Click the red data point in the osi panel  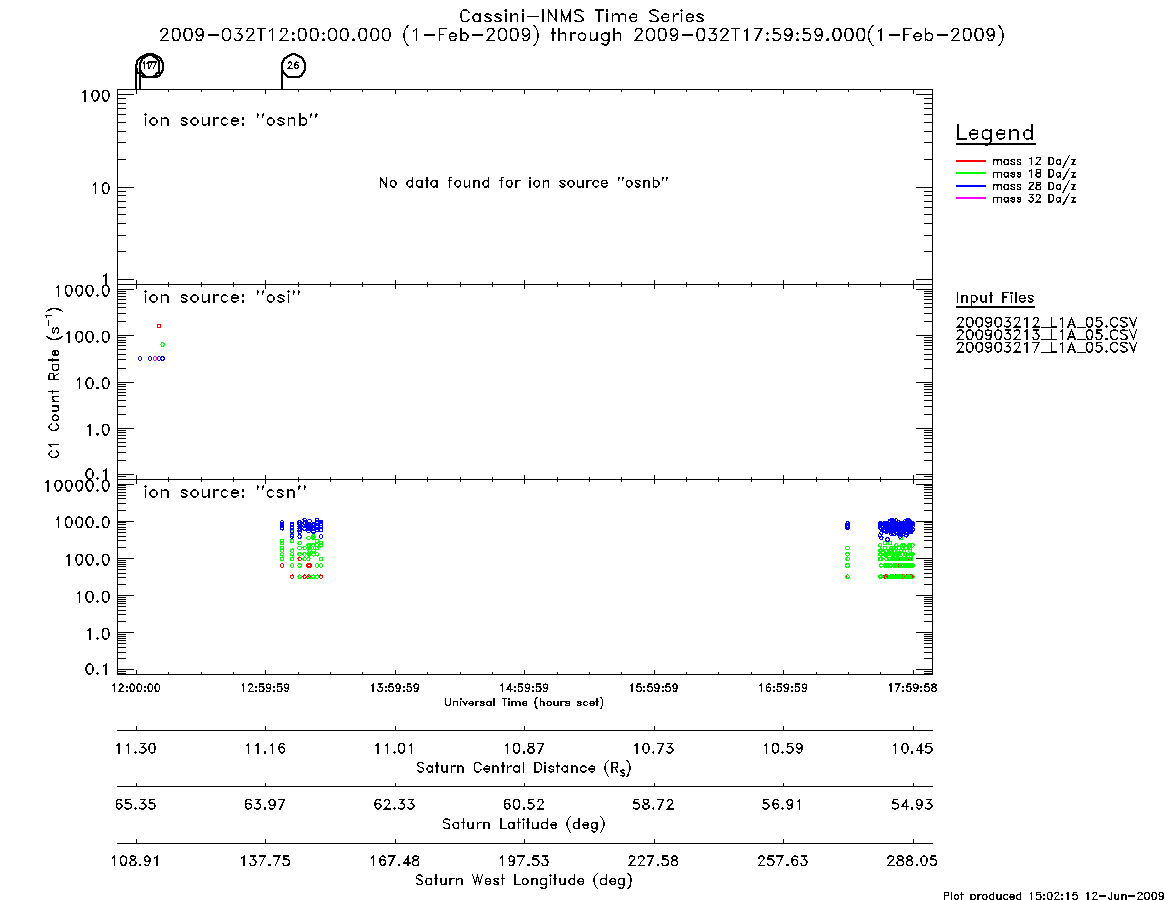pos(159,326)
